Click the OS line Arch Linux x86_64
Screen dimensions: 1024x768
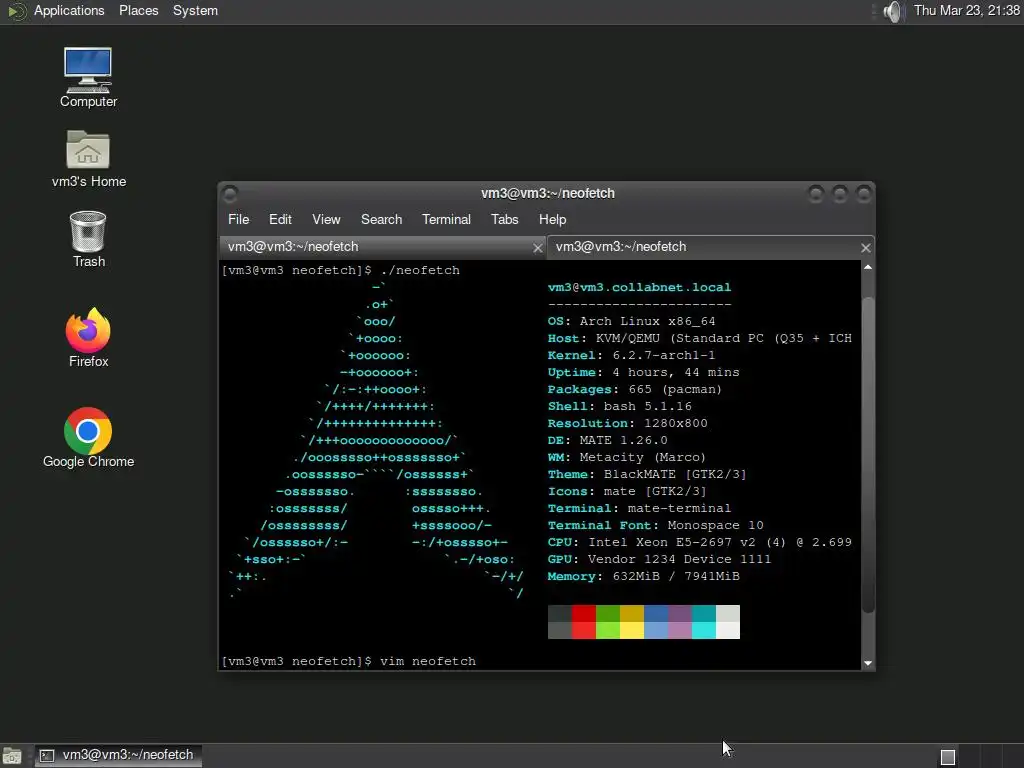tap(632, 321)
